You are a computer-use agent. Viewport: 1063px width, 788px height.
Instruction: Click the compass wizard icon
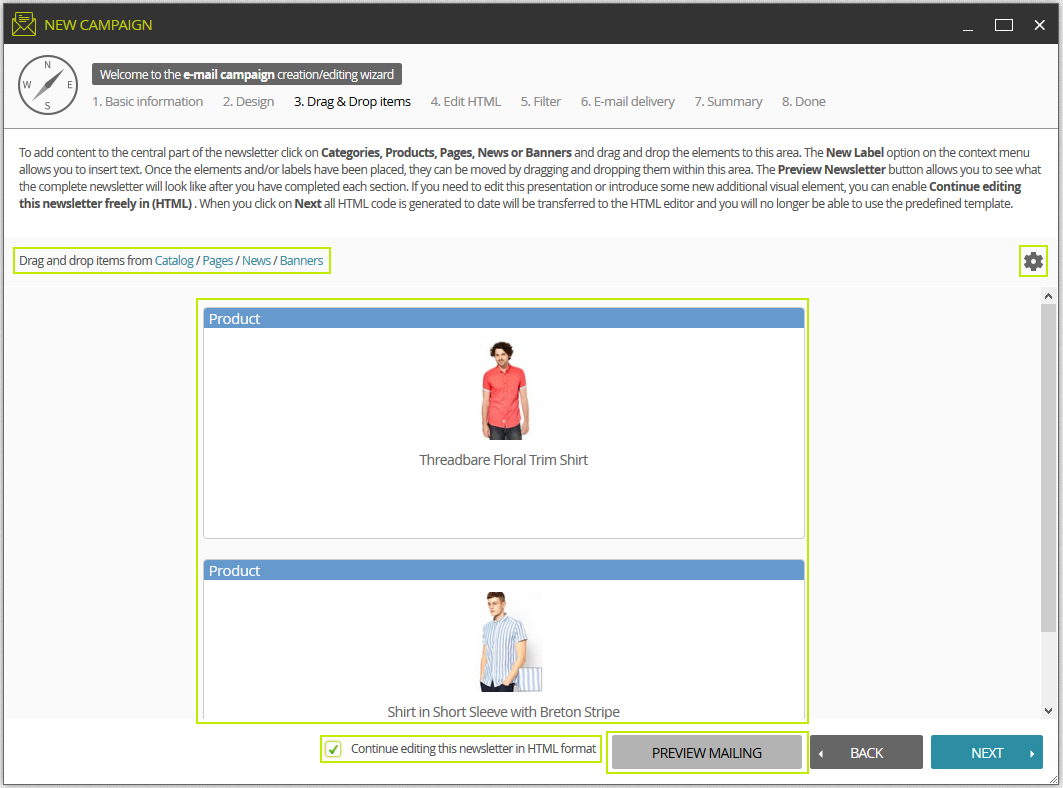47,85
